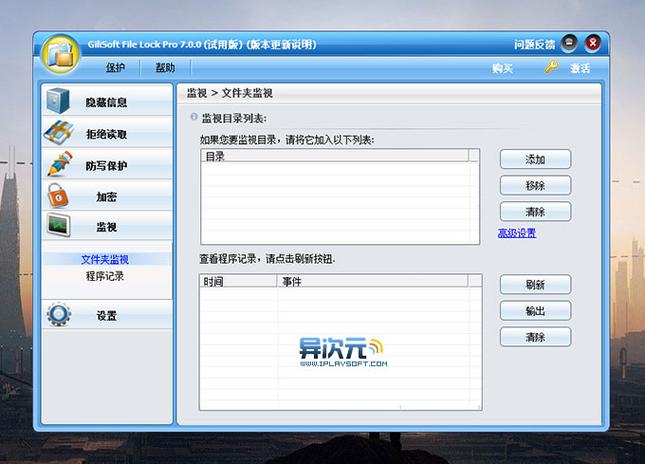Click the gear icon for 设置

tap(59, 314)
